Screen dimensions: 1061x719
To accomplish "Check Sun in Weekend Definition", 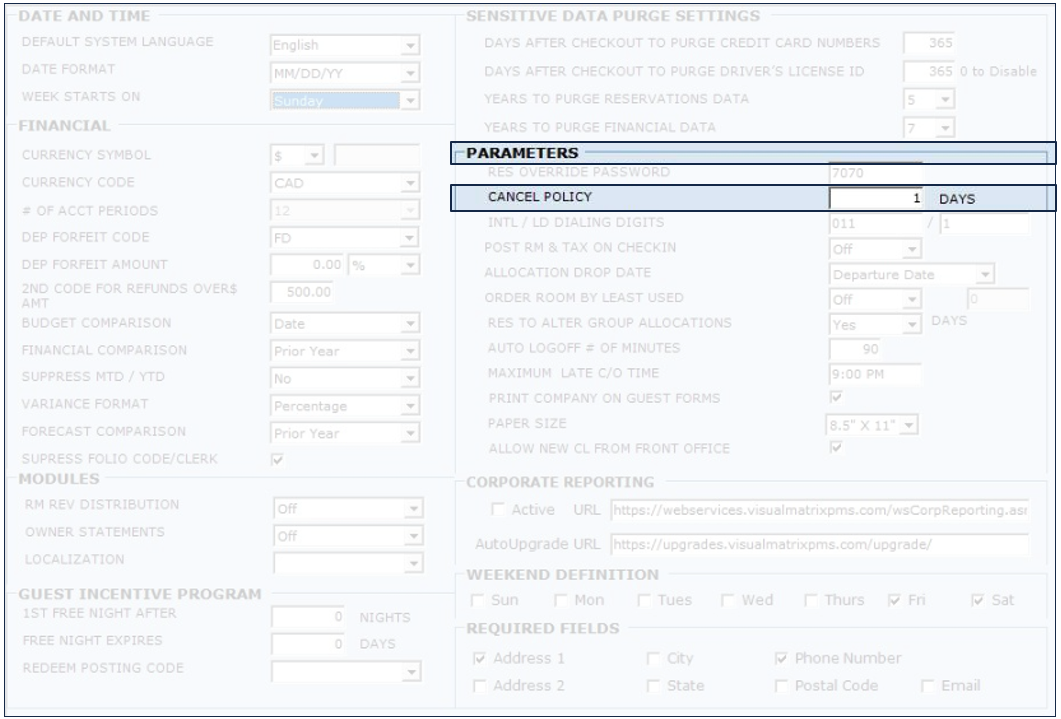I will coord(479,601).
